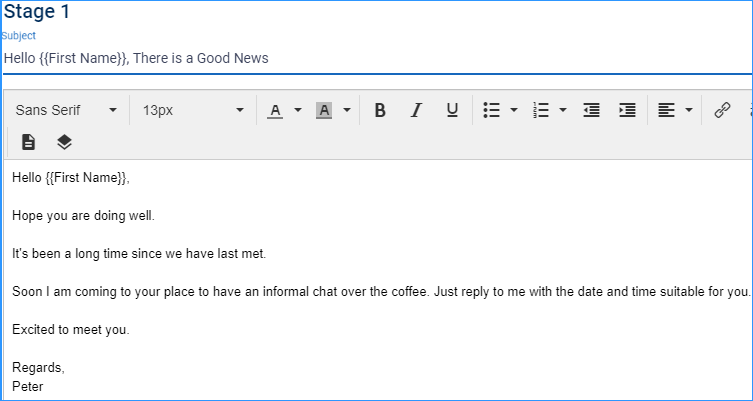
Task: Click the 'Subject' field label
Action: [19, 36]
